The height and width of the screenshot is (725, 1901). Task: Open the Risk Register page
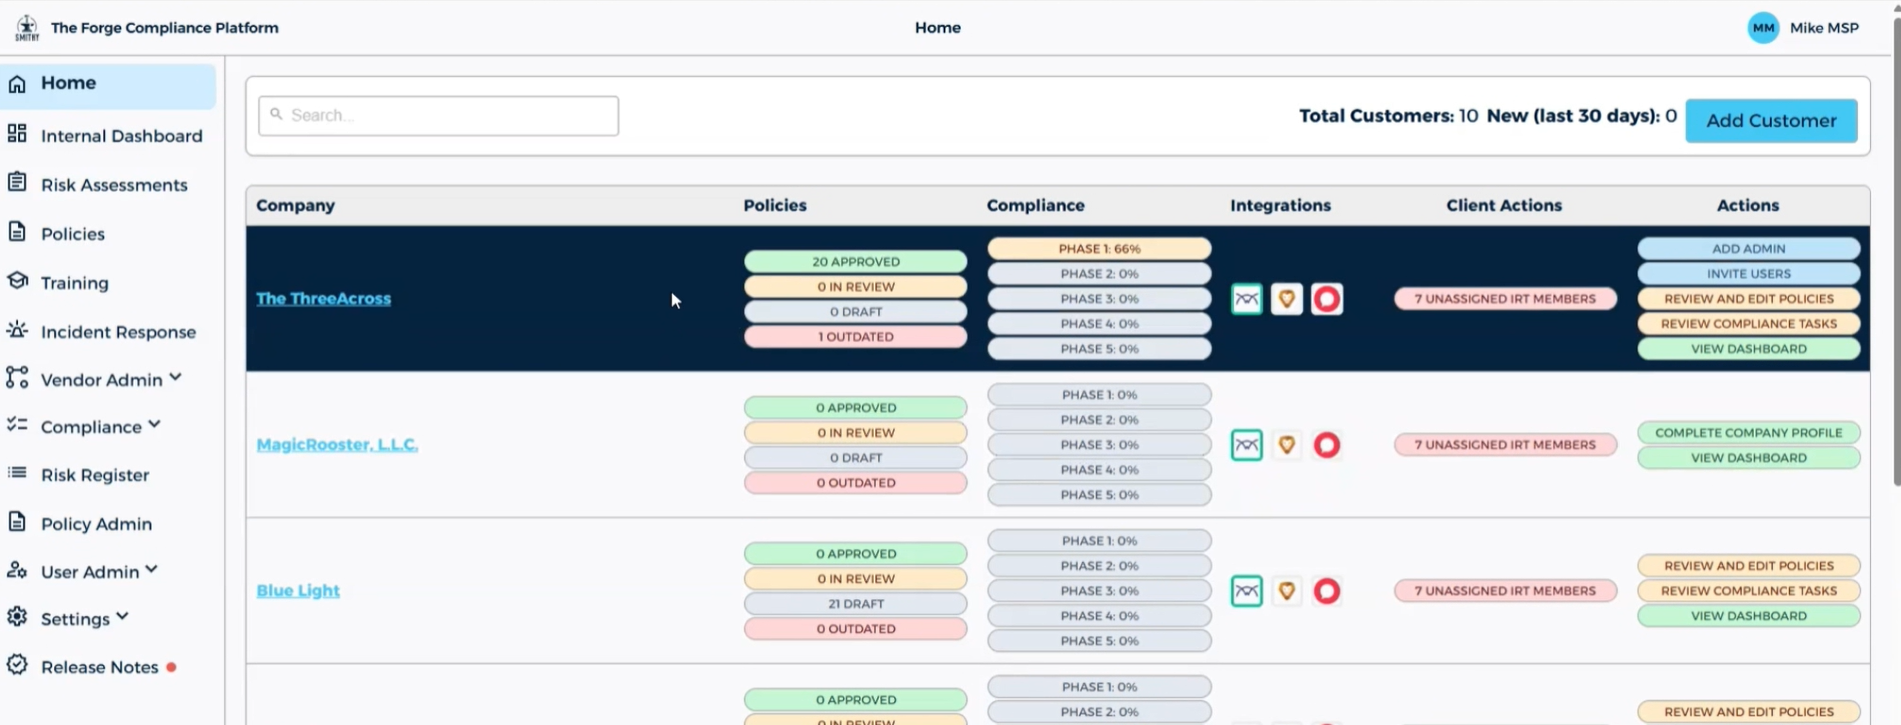[94, 475]
